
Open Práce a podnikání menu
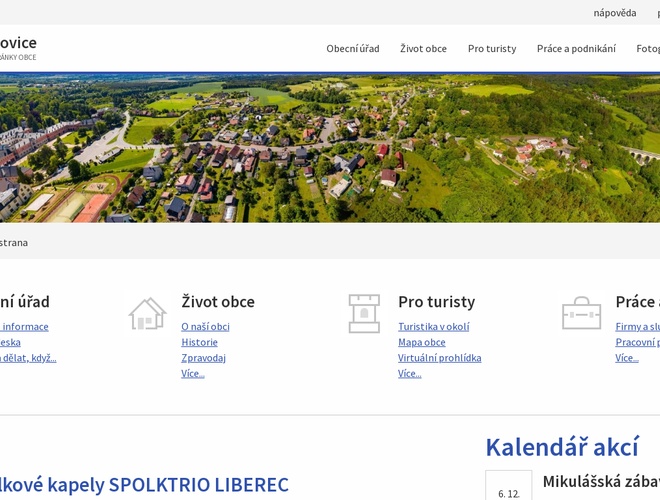pyautogui.click(x=576, y=48)
